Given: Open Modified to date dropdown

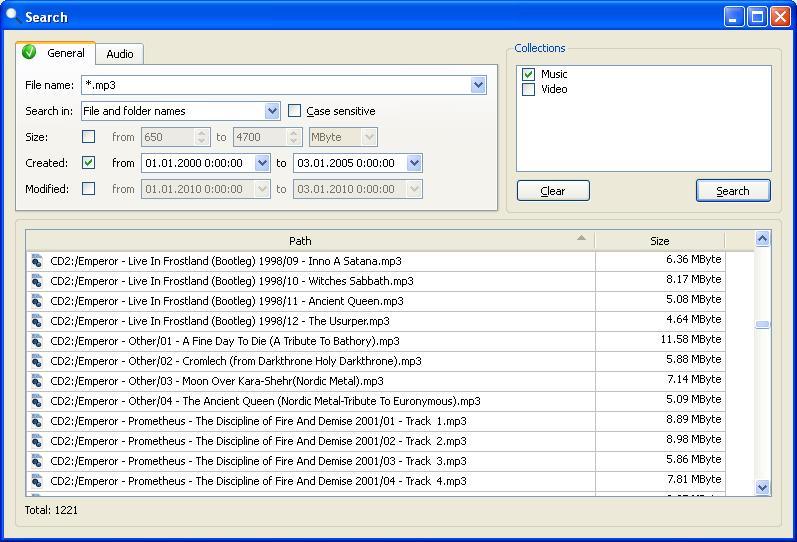Looking at the screenshot, I should click(414, 189).
